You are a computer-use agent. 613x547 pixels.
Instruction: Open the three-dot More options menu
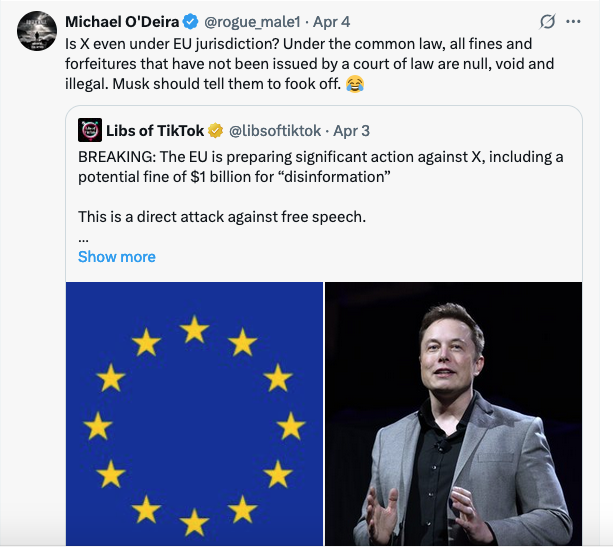(573, 21)
